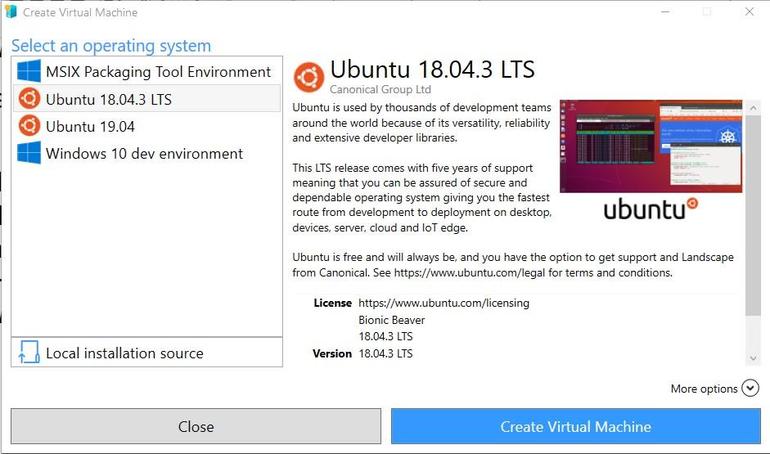Click the Ubuntu 18.04.3 LTS details heading
This screenshot has height=454, width=770.
point(432,69)
